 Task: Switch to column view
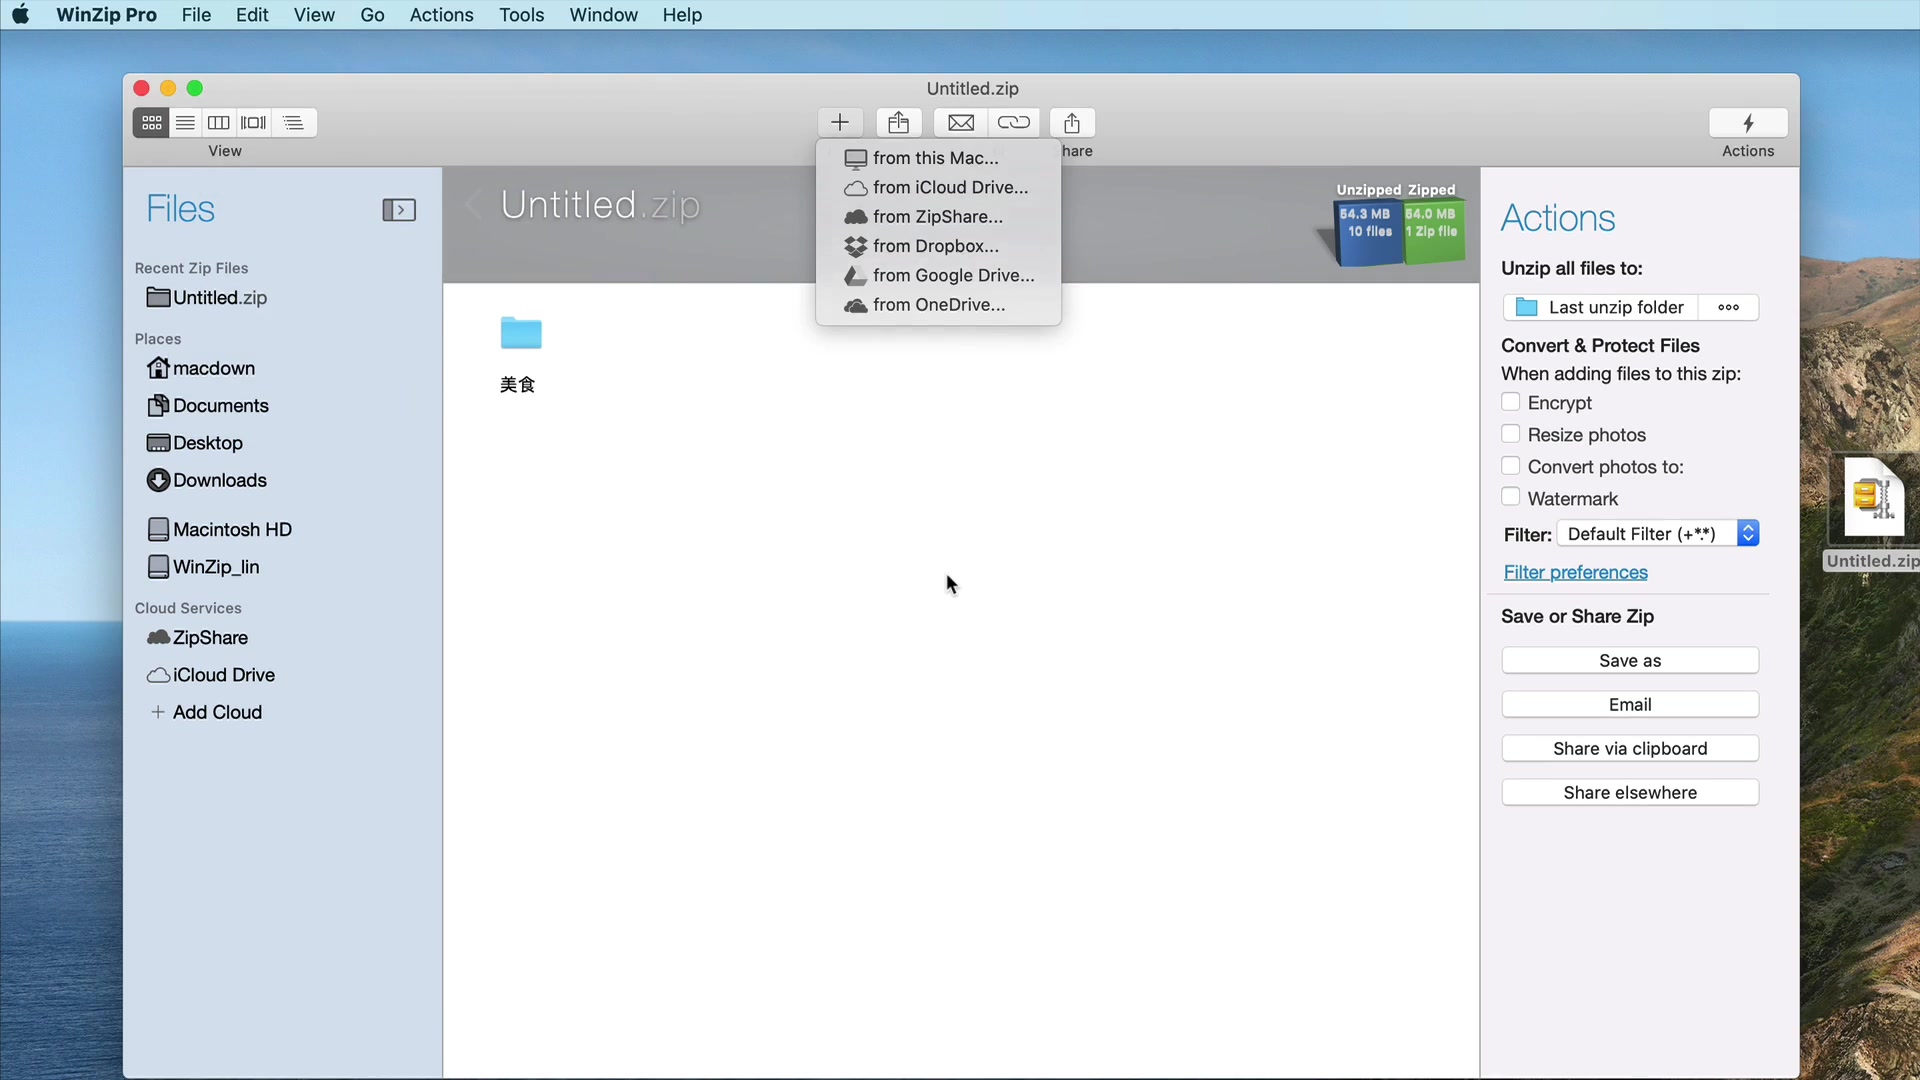click(x=218, y=123)
